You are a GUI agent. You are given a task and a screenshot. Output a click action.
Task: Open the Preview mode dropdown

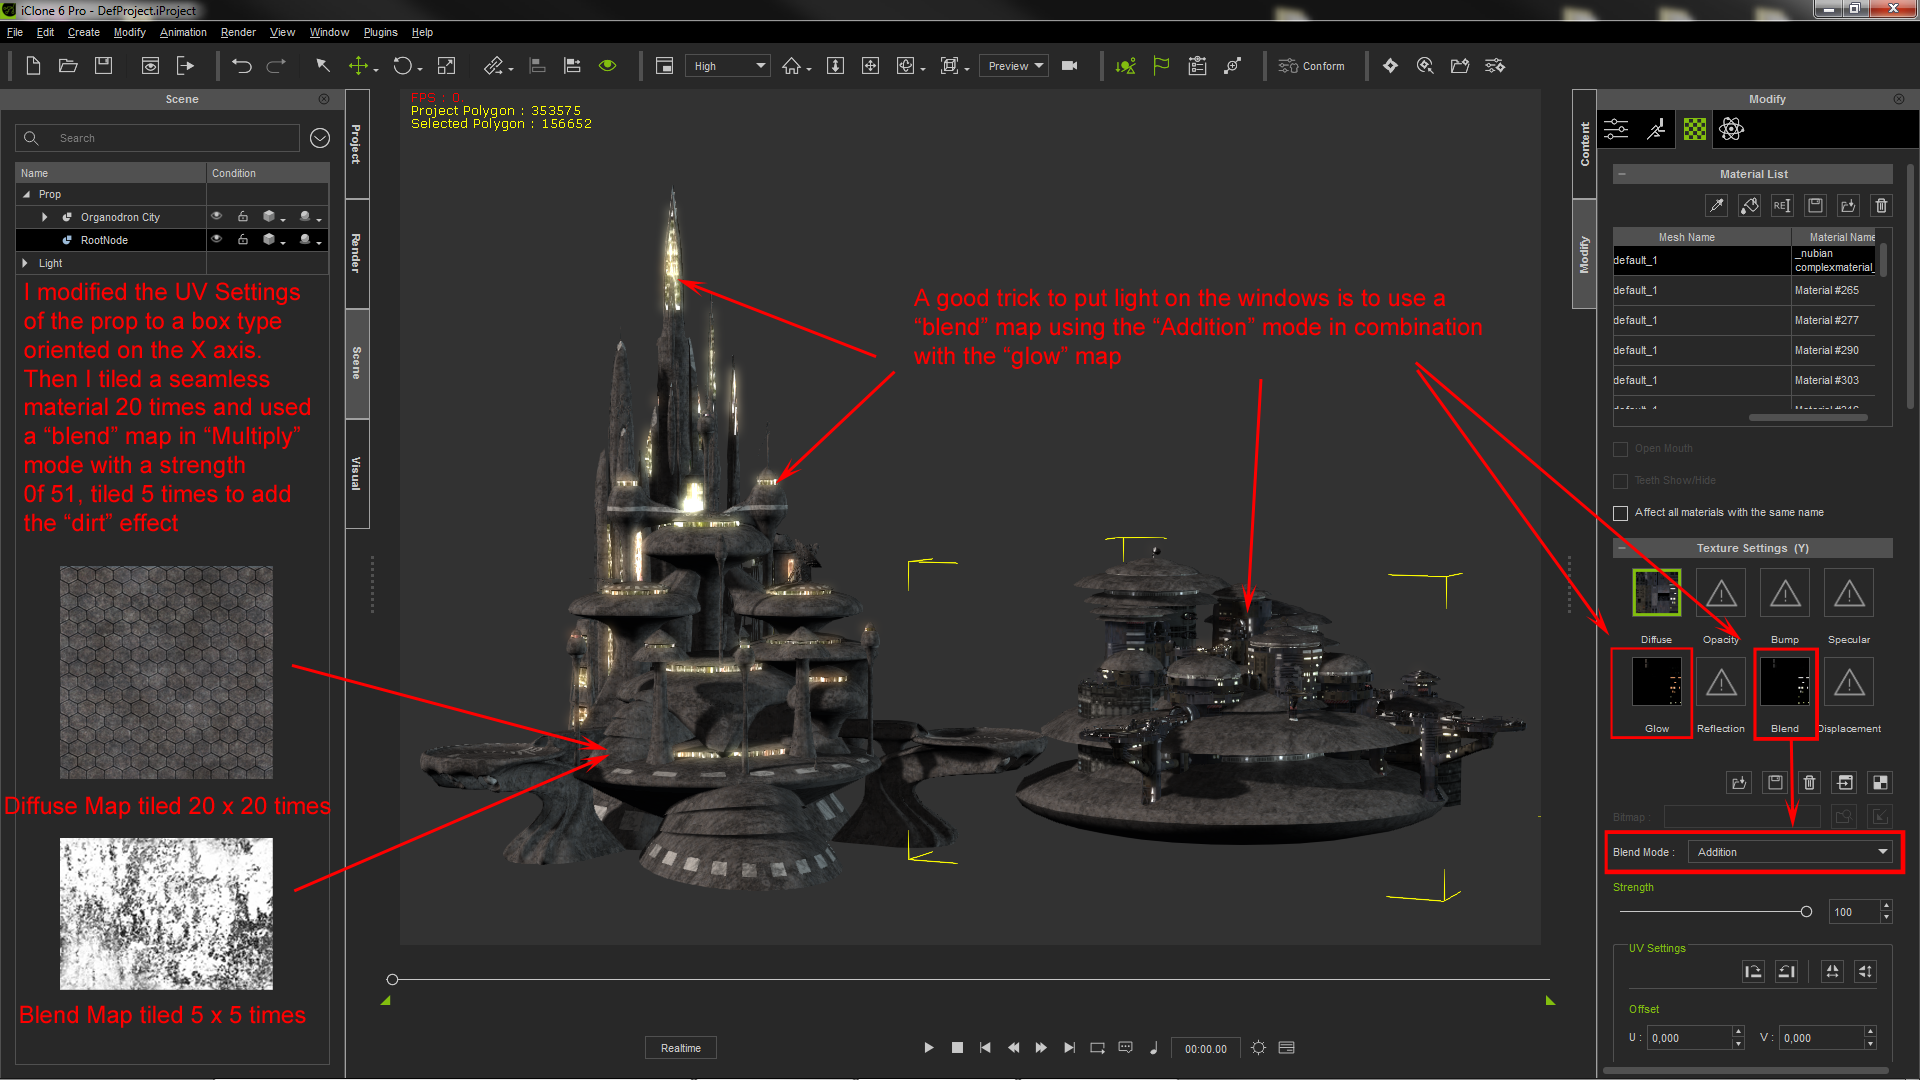[x=1014, y=66]
